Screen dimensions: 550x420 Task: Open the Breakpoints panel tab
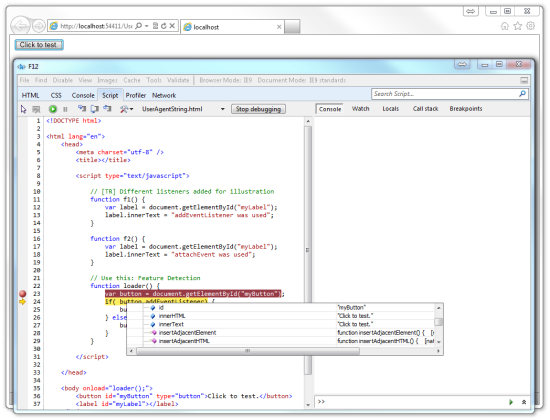click(466, 109)
